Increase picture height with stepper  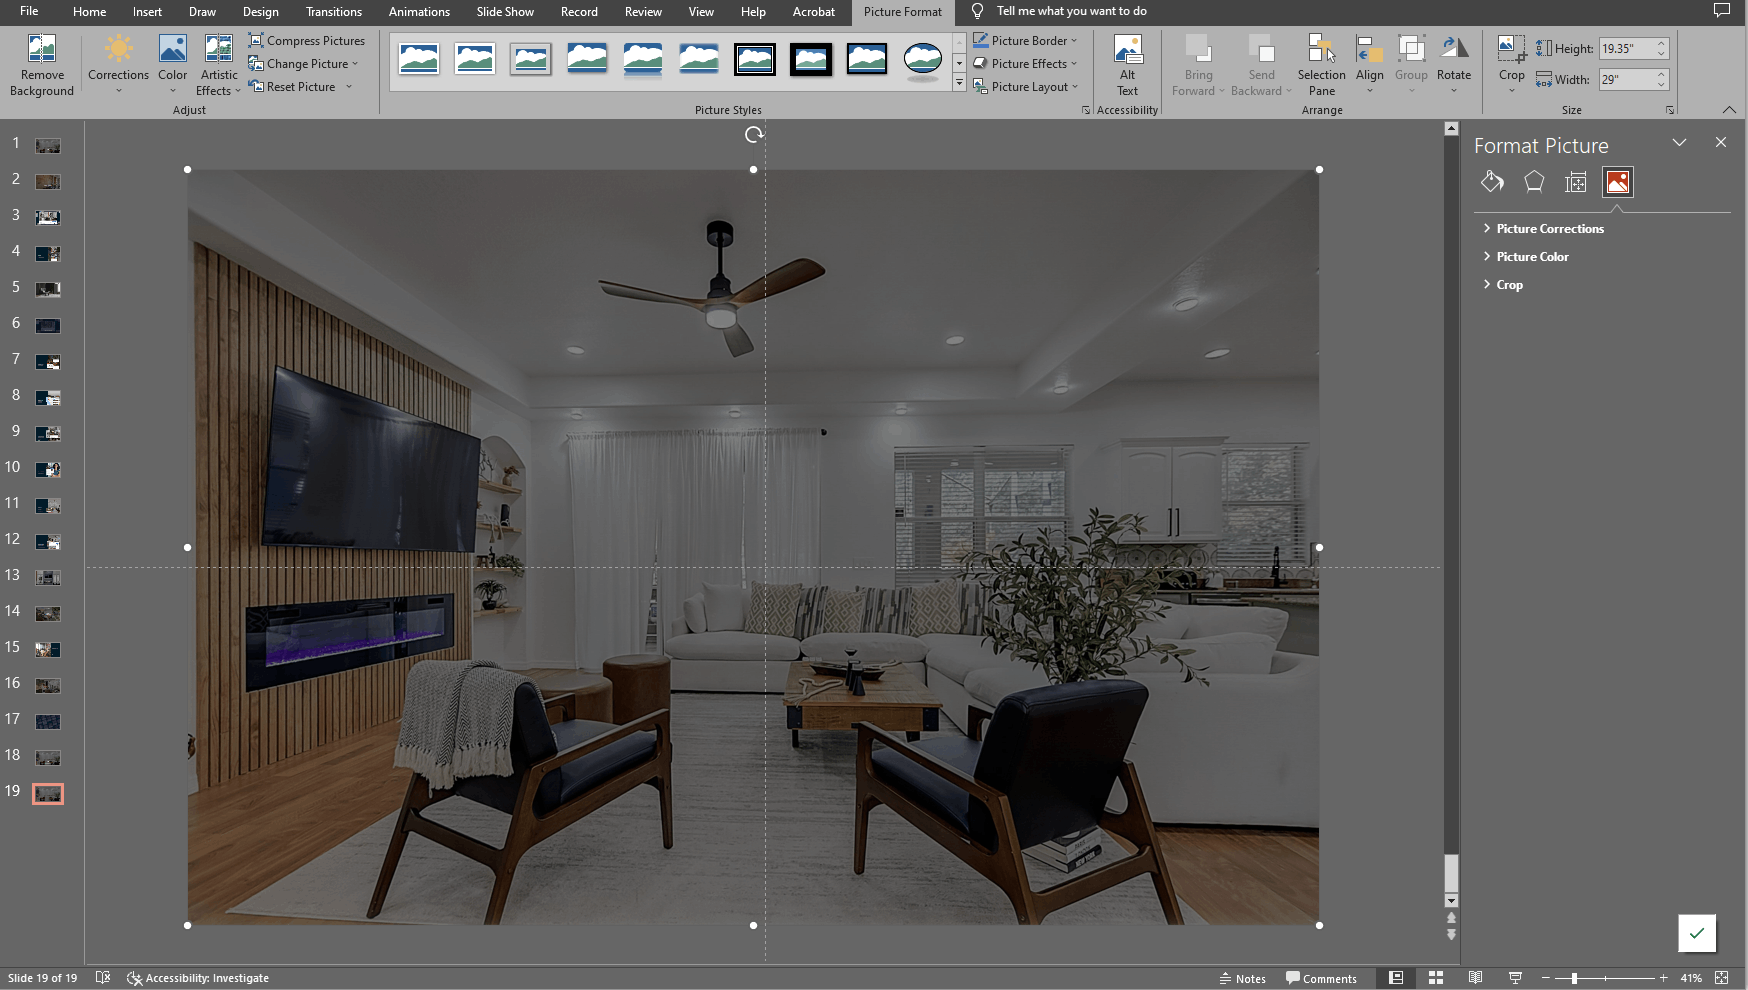coord(1661,43)
